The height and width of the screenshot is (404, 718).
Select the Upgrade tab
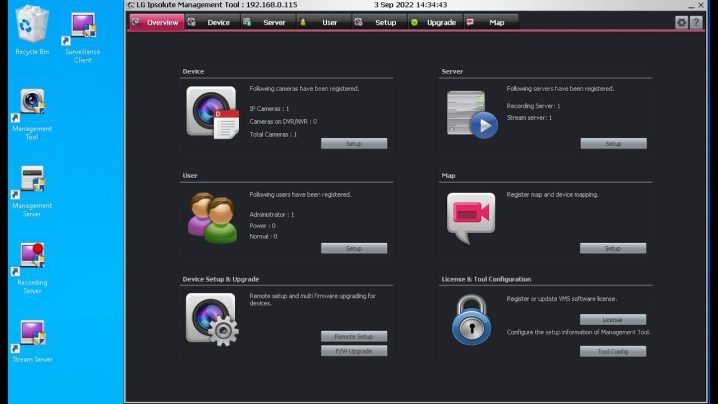point(435,22)
